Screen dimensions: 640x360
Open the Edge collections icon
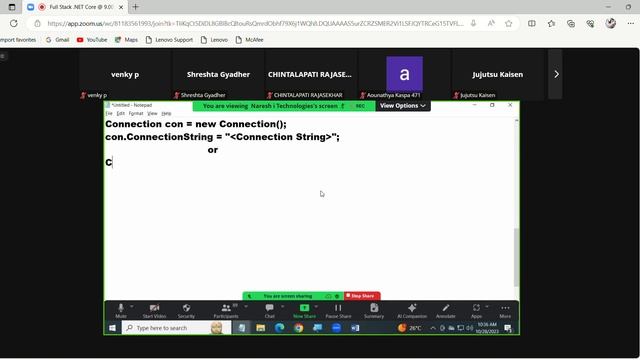coord(571,24)
